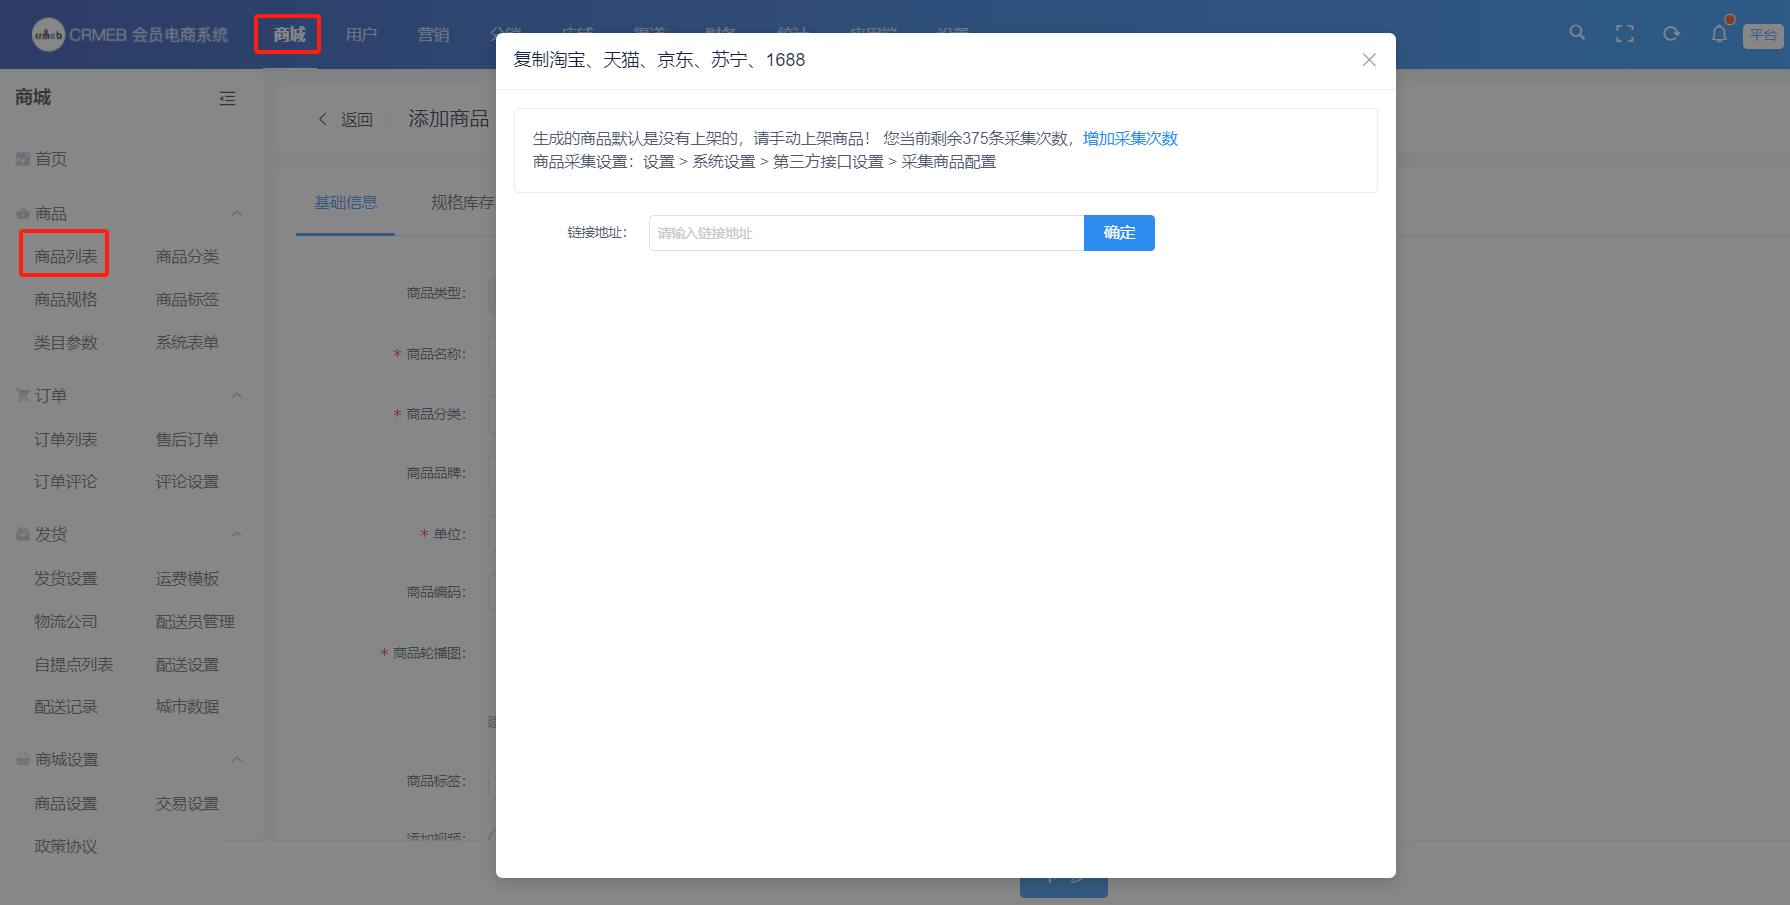Open 售后订单 in sidebar
The image size is (1790, 905).
[x=187, y=440]
